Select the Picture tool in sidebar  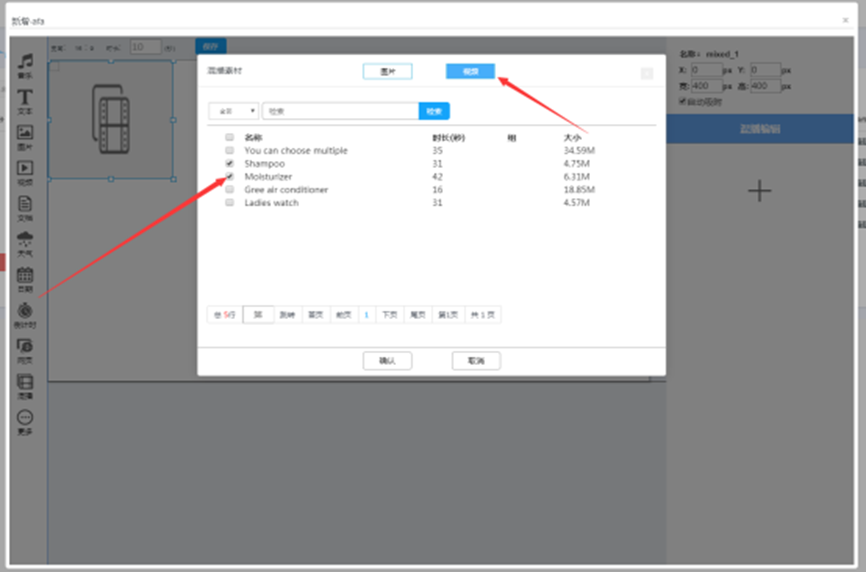pyautogui.click(x=25, y=133)
